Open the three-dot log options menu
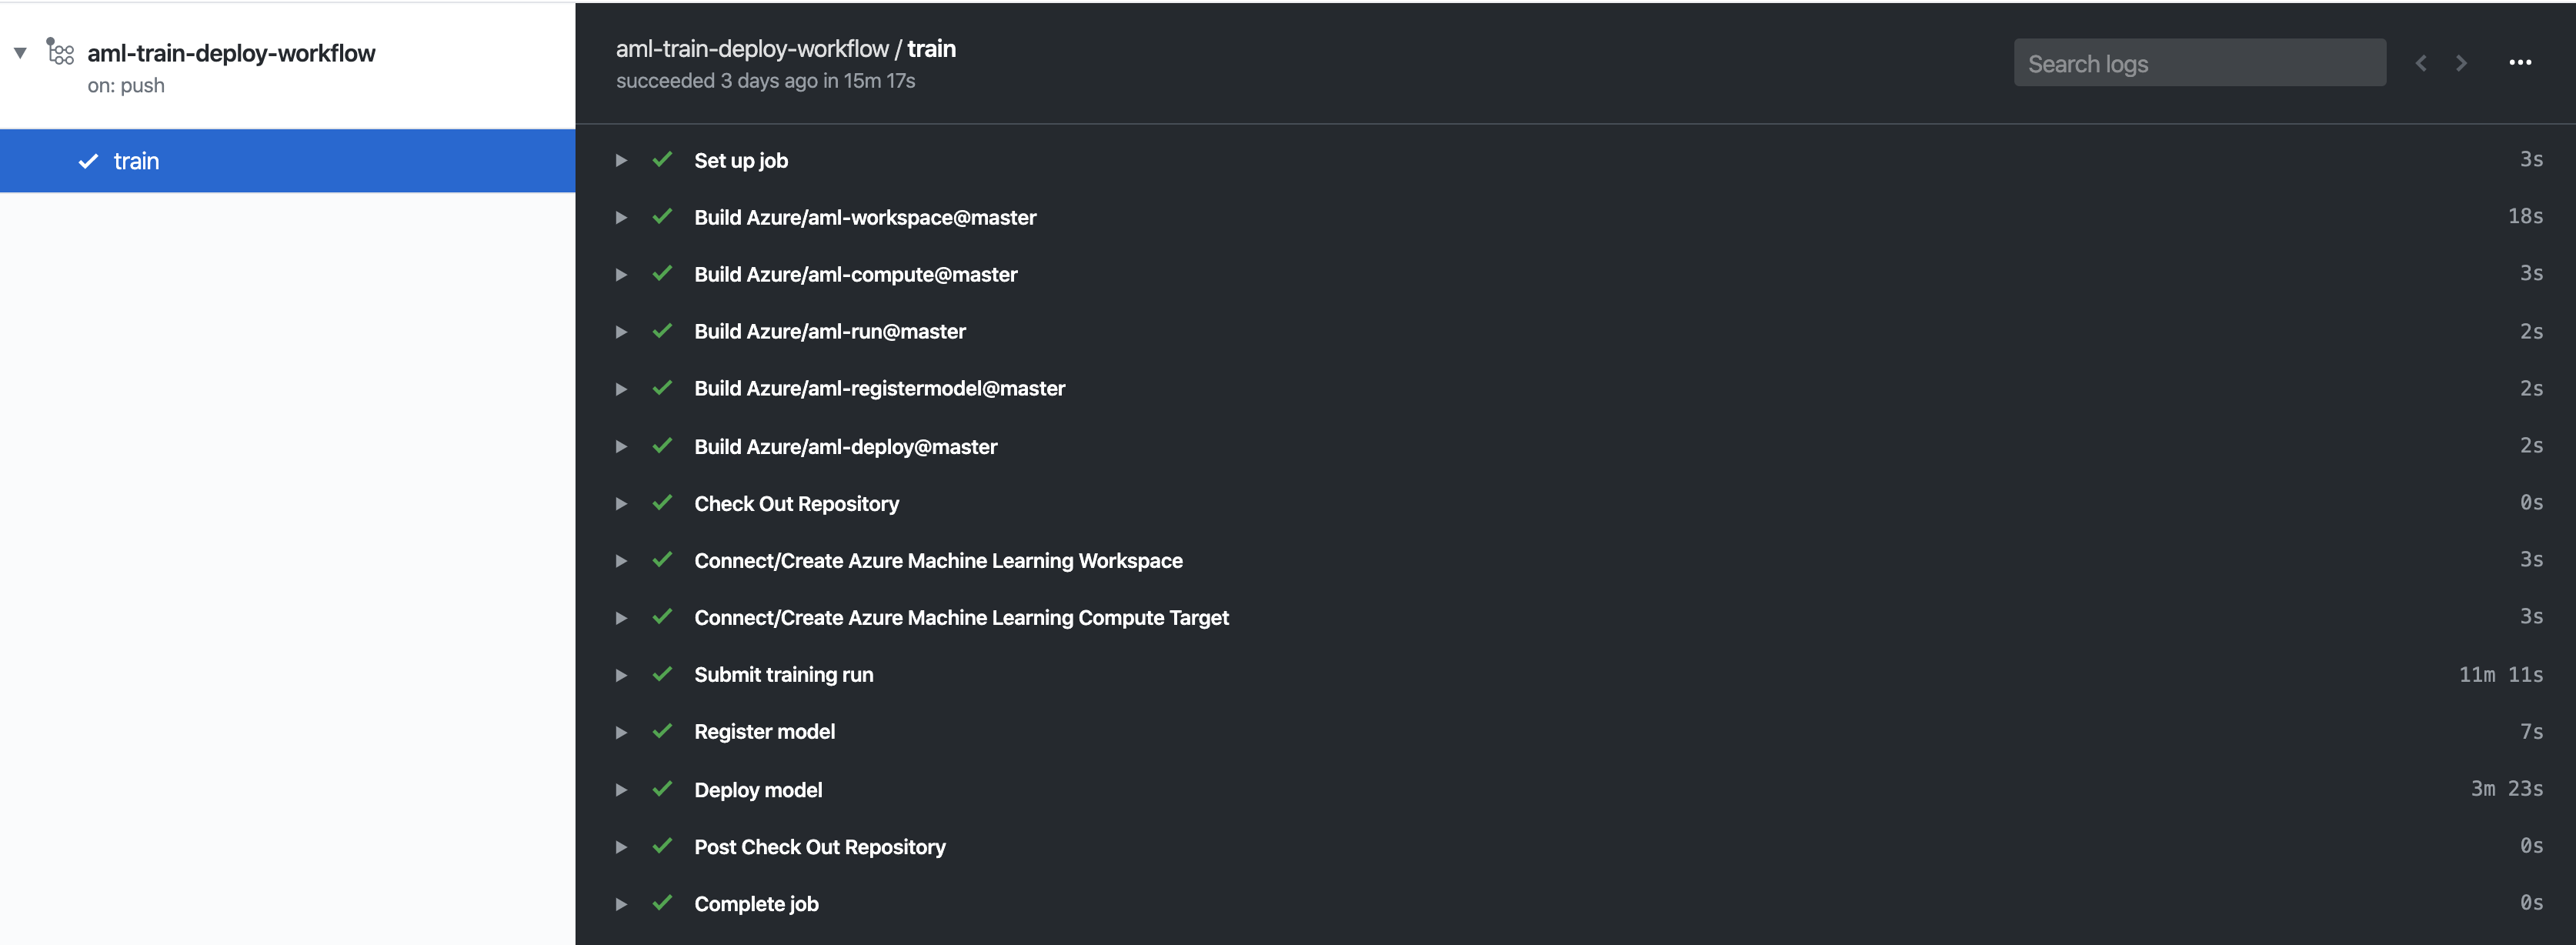The image size is (2576, 945). [2520, 63]
